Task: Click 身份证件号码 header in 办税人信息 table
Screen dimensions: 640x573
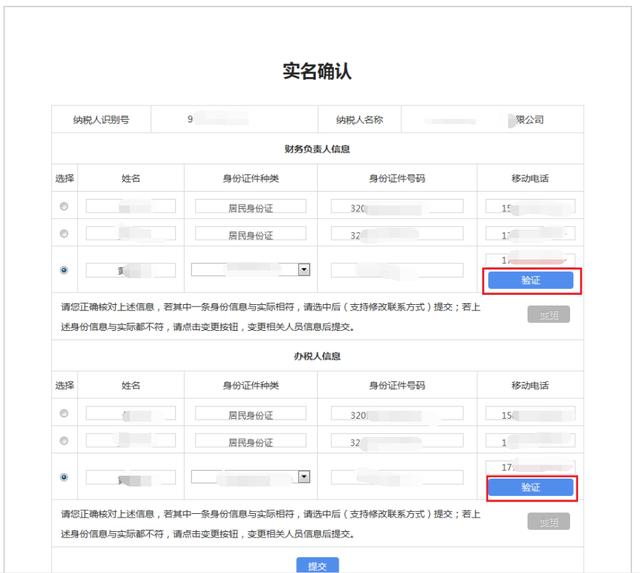Action: [397, 385]
